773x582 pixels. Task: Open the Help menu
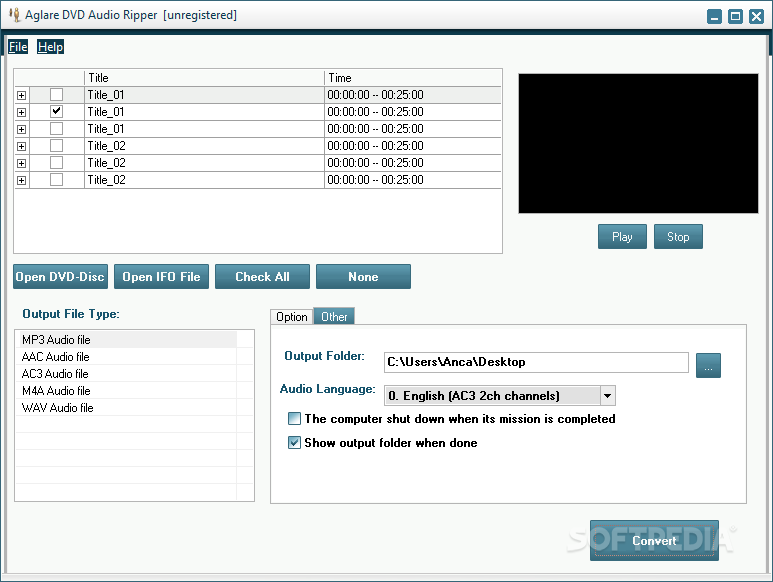50,47
